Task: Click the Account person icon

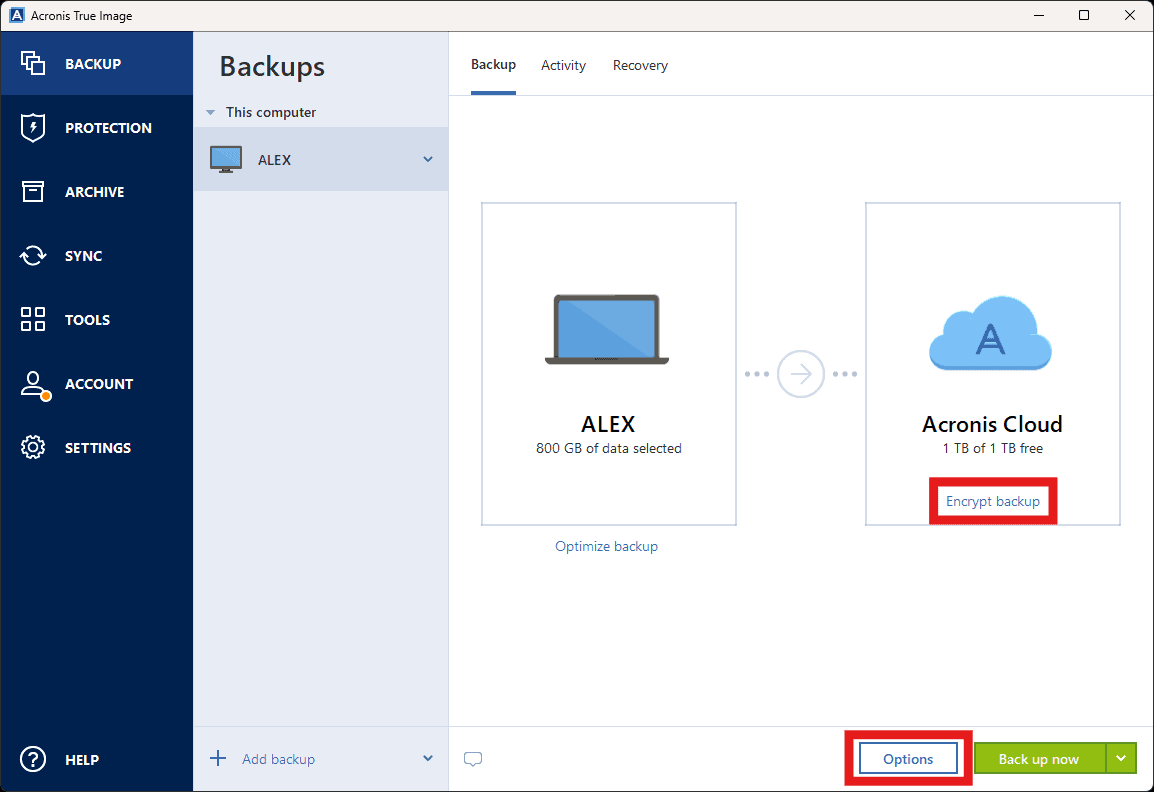Action: (33, 384)
